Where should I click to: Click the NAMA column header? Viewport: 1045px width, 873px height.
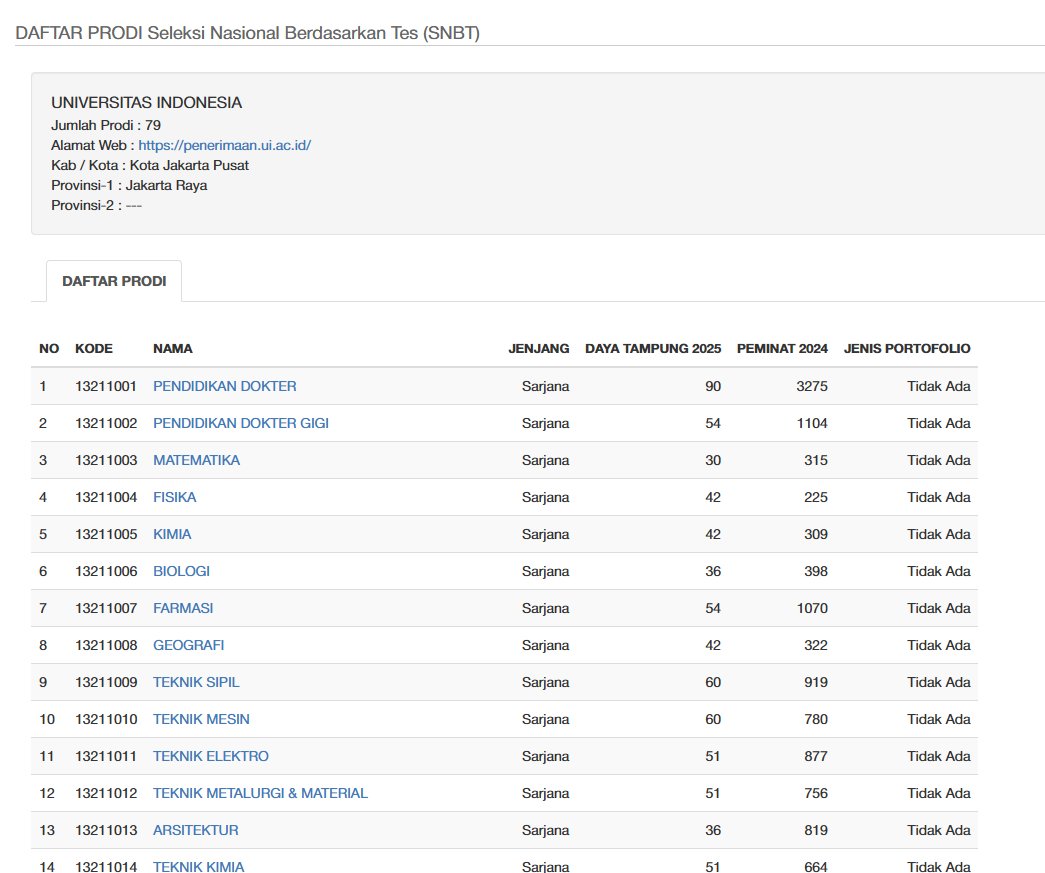pyautogui.click(x=173, y=349)
